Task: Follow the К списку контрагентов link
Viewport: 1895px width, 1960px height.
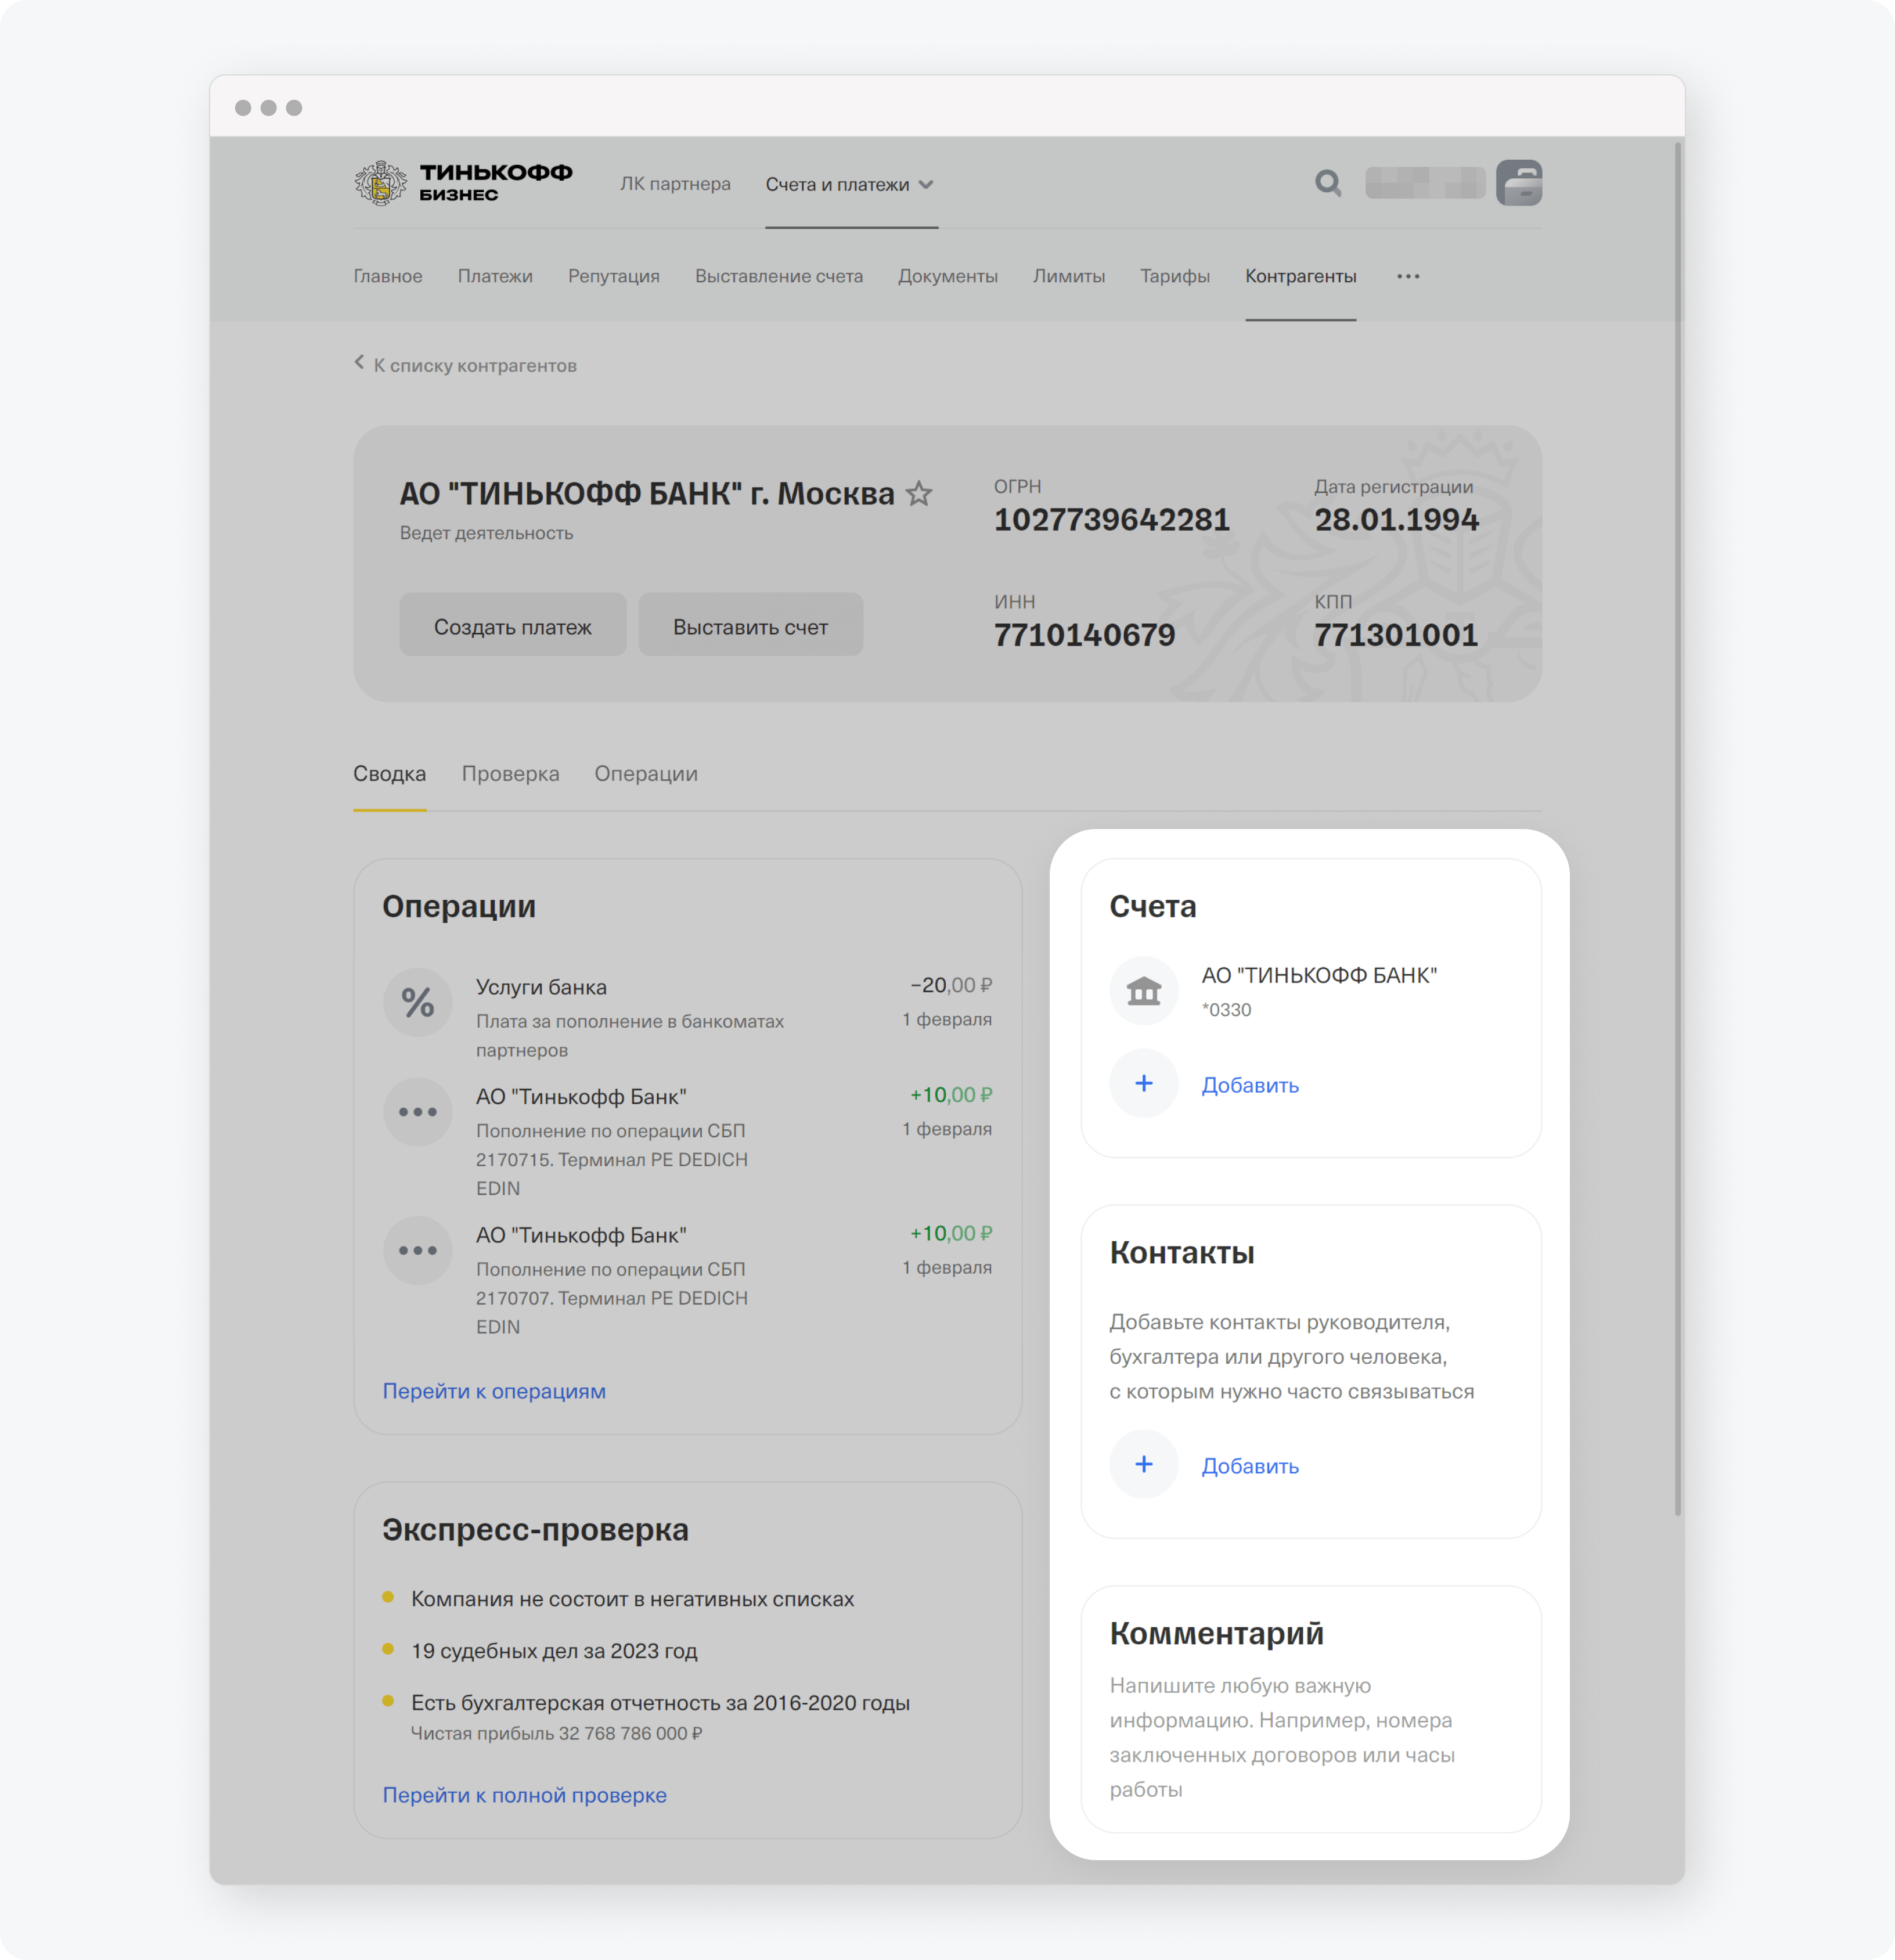Action: pyautogui.click(x=475, y=366)
